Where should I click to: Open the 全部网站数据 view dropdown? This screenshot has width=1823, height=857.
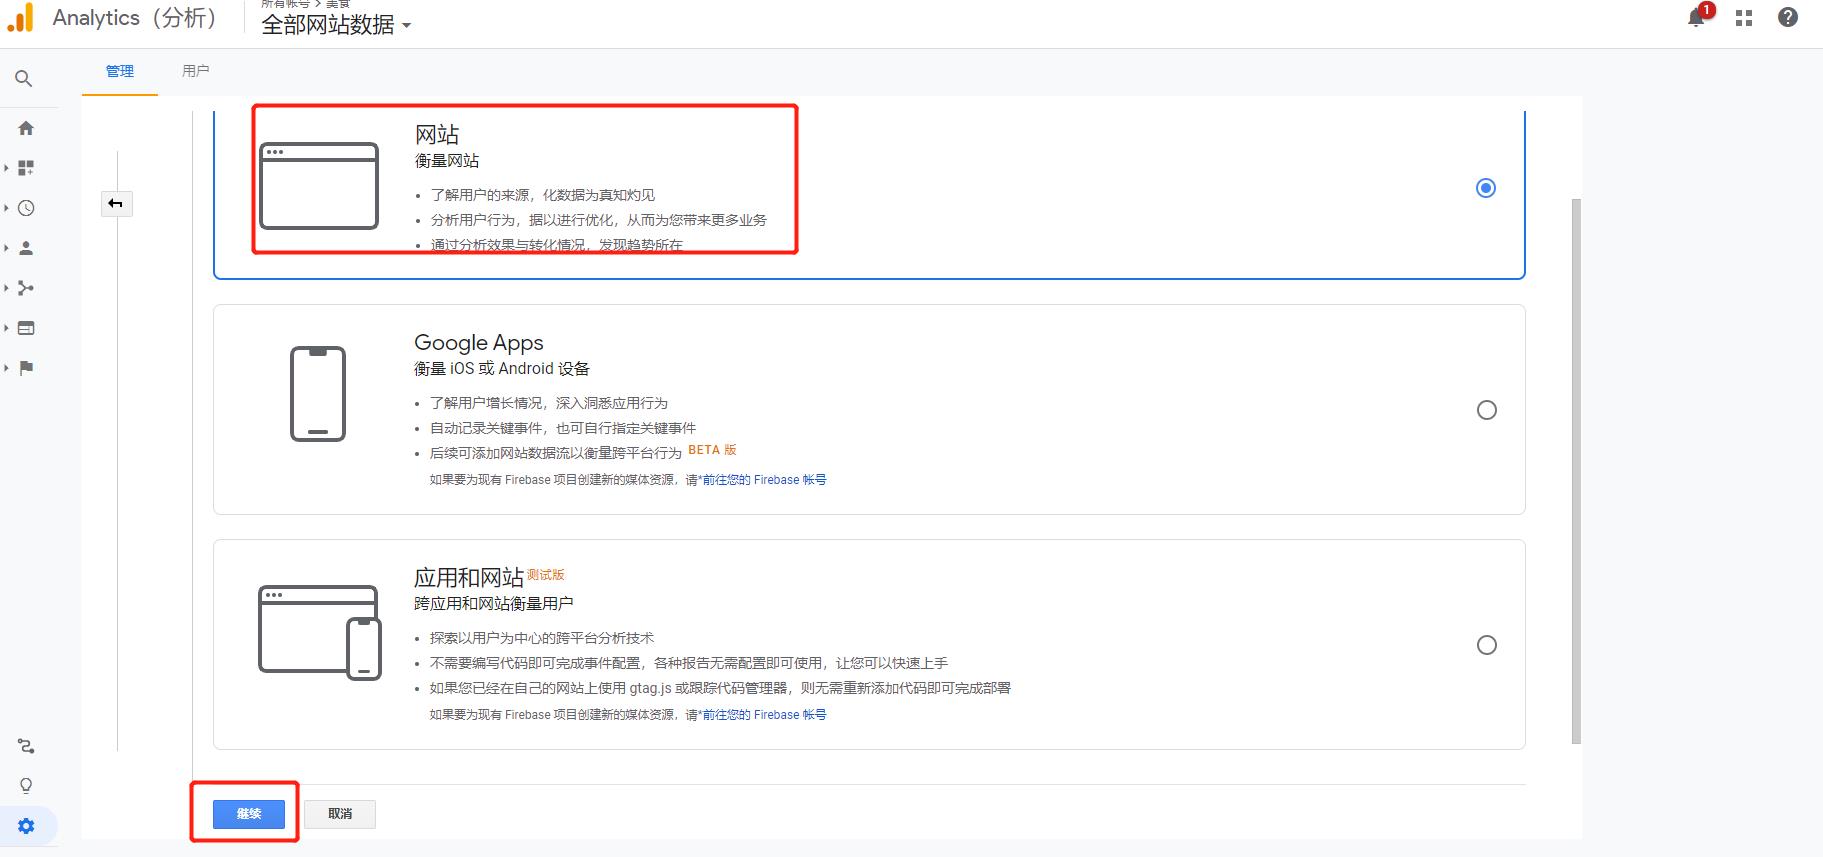coord(336,25)
